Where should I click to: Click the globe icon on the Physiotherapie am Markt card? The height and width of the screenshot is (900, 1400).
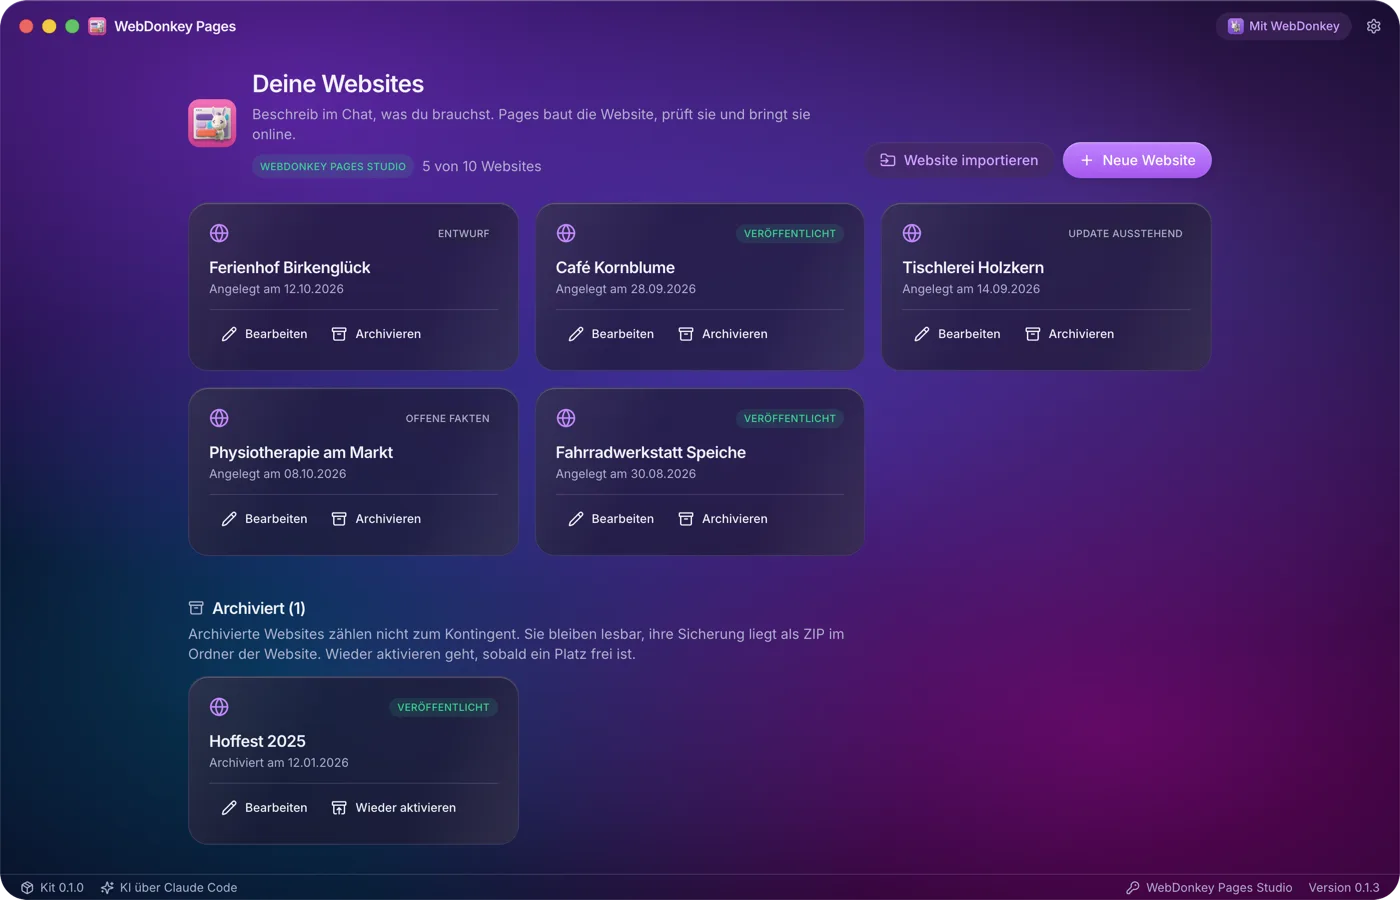[x=219, y=418]
